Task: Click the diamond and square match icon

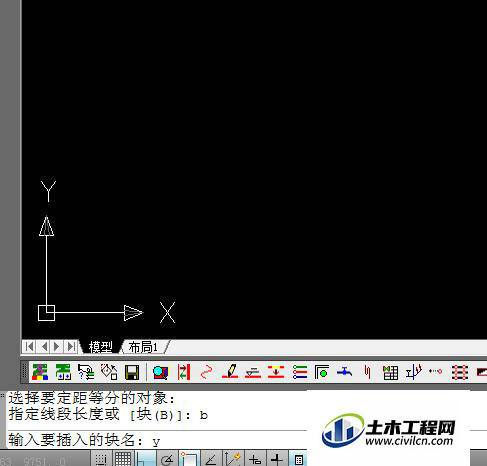Action: (x=109, y=372)
